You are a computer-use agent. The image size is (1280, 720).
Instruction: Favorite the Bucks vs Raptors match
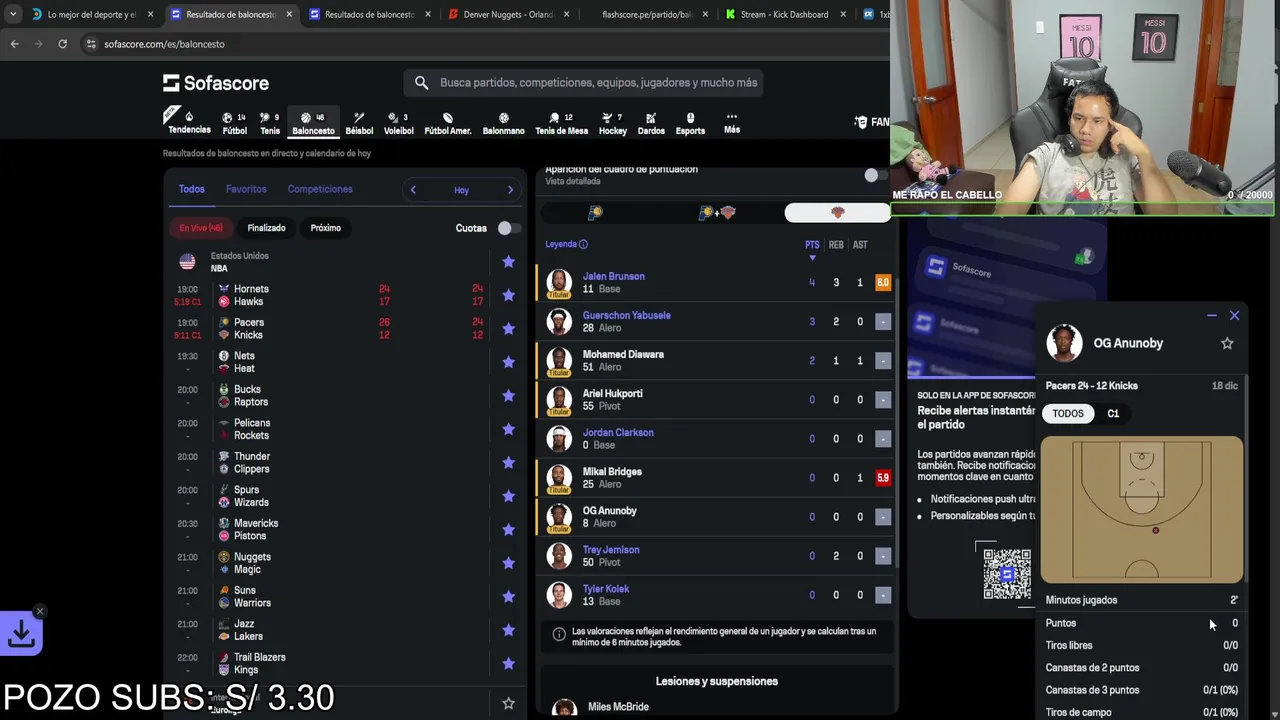(x=508, y=395)
